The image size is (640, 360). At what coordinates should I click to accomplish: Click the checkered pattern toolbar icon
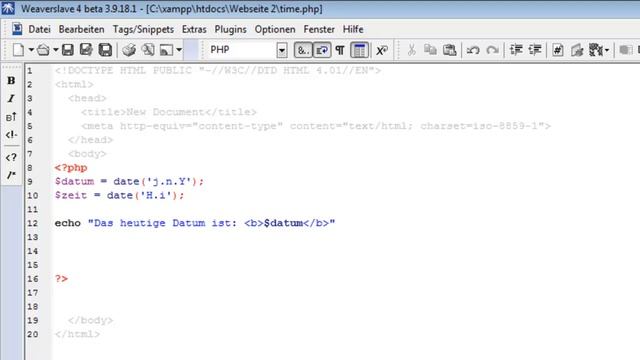pyautogui.click(x=596, y=50)
